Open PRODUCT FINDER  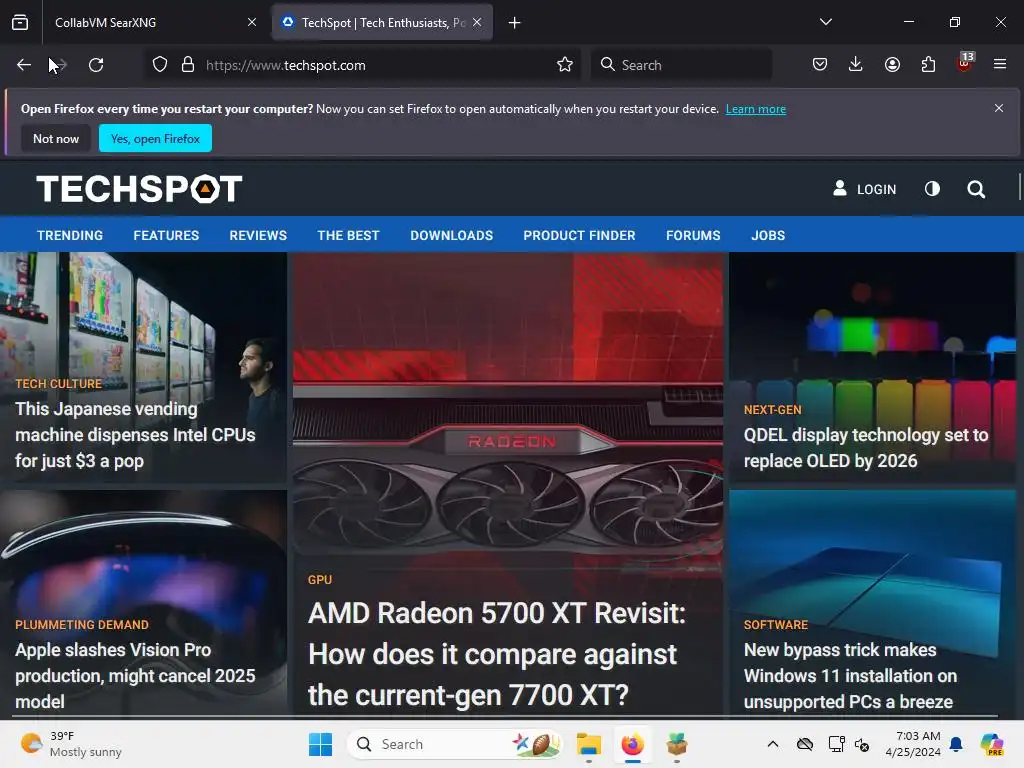(579, 235)
